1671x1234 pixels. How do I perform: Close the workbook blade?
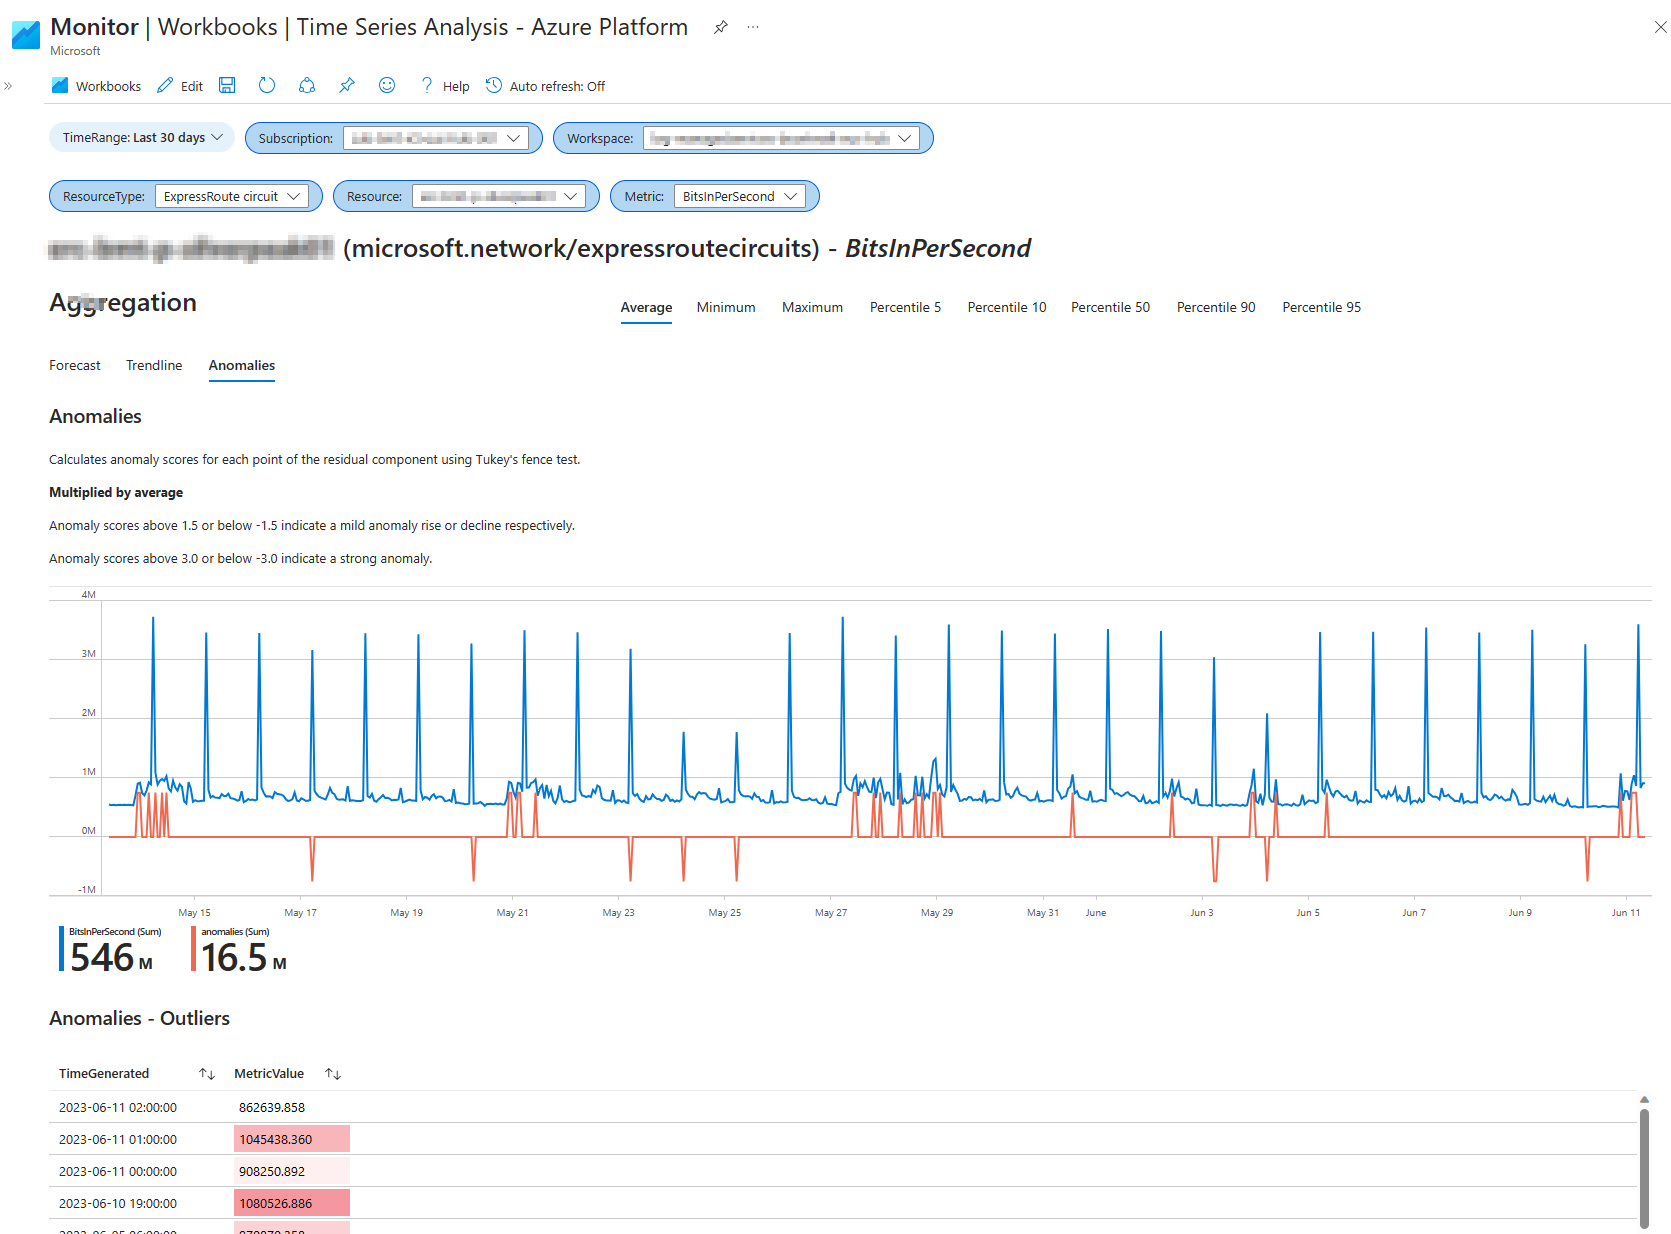coord(1660,27)
